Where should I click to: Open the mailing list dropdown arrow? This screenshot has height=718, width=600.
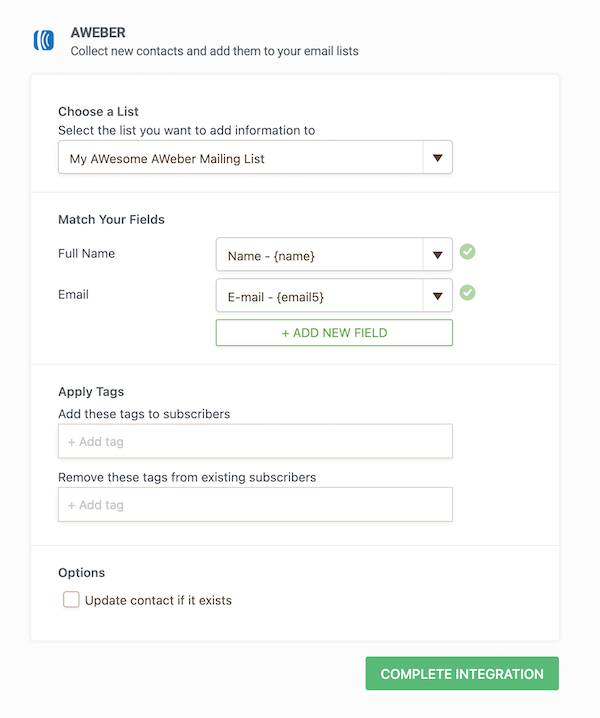click(437, 158)
